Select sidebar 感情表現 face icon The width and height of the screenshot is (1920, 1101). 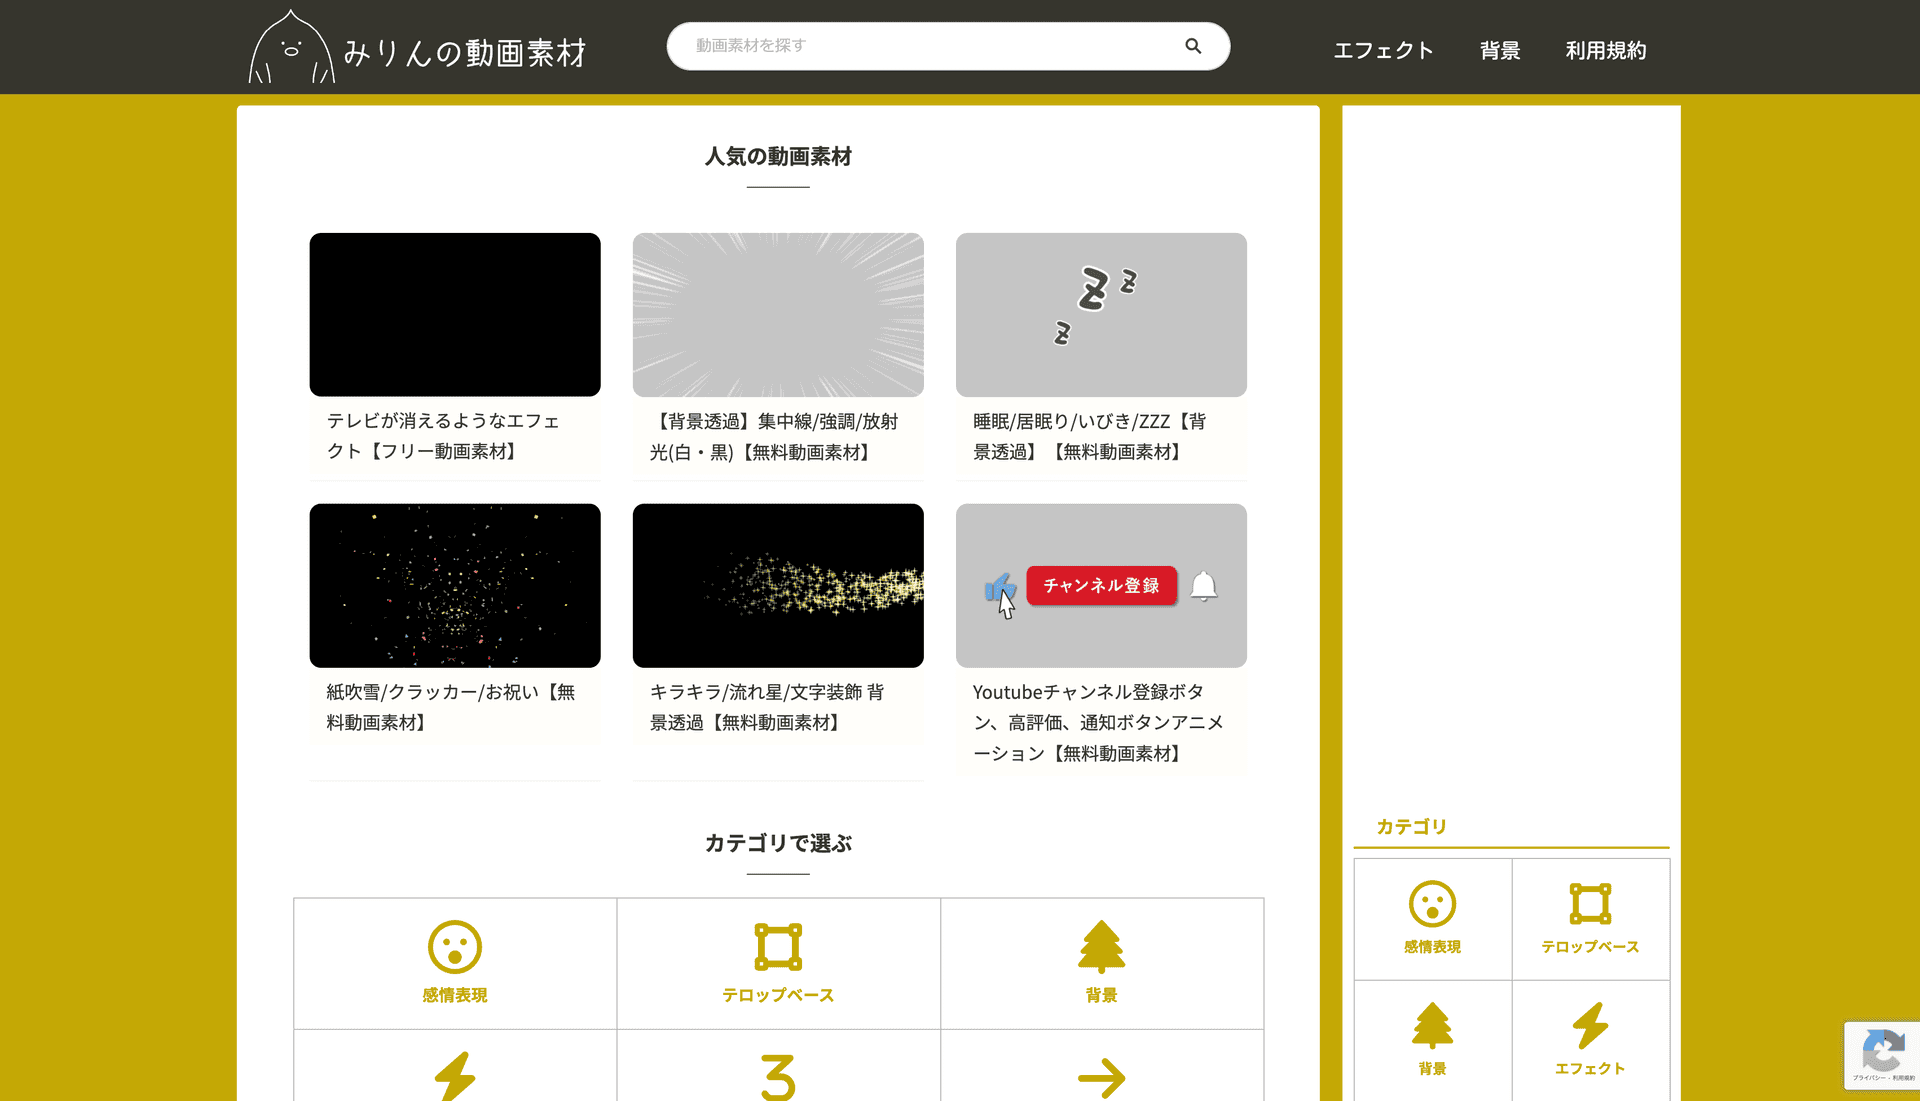(x=1432, y=904)
